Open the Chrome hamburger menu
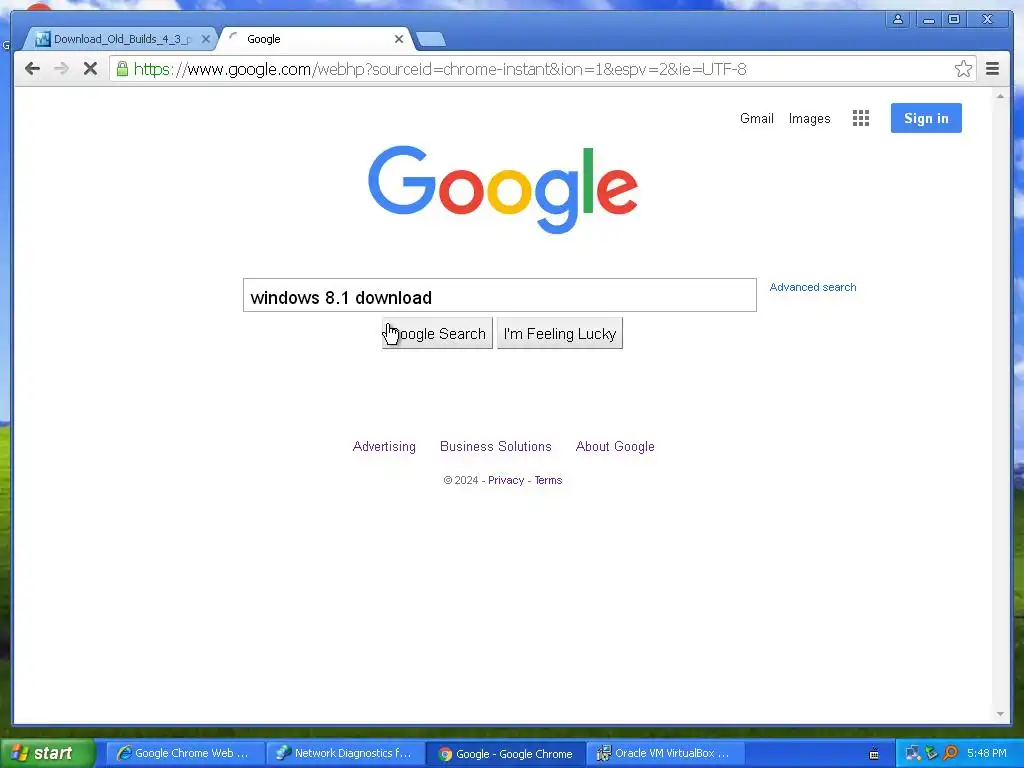This screenshot has width=1024, height=768. click(x=992, y=69)
